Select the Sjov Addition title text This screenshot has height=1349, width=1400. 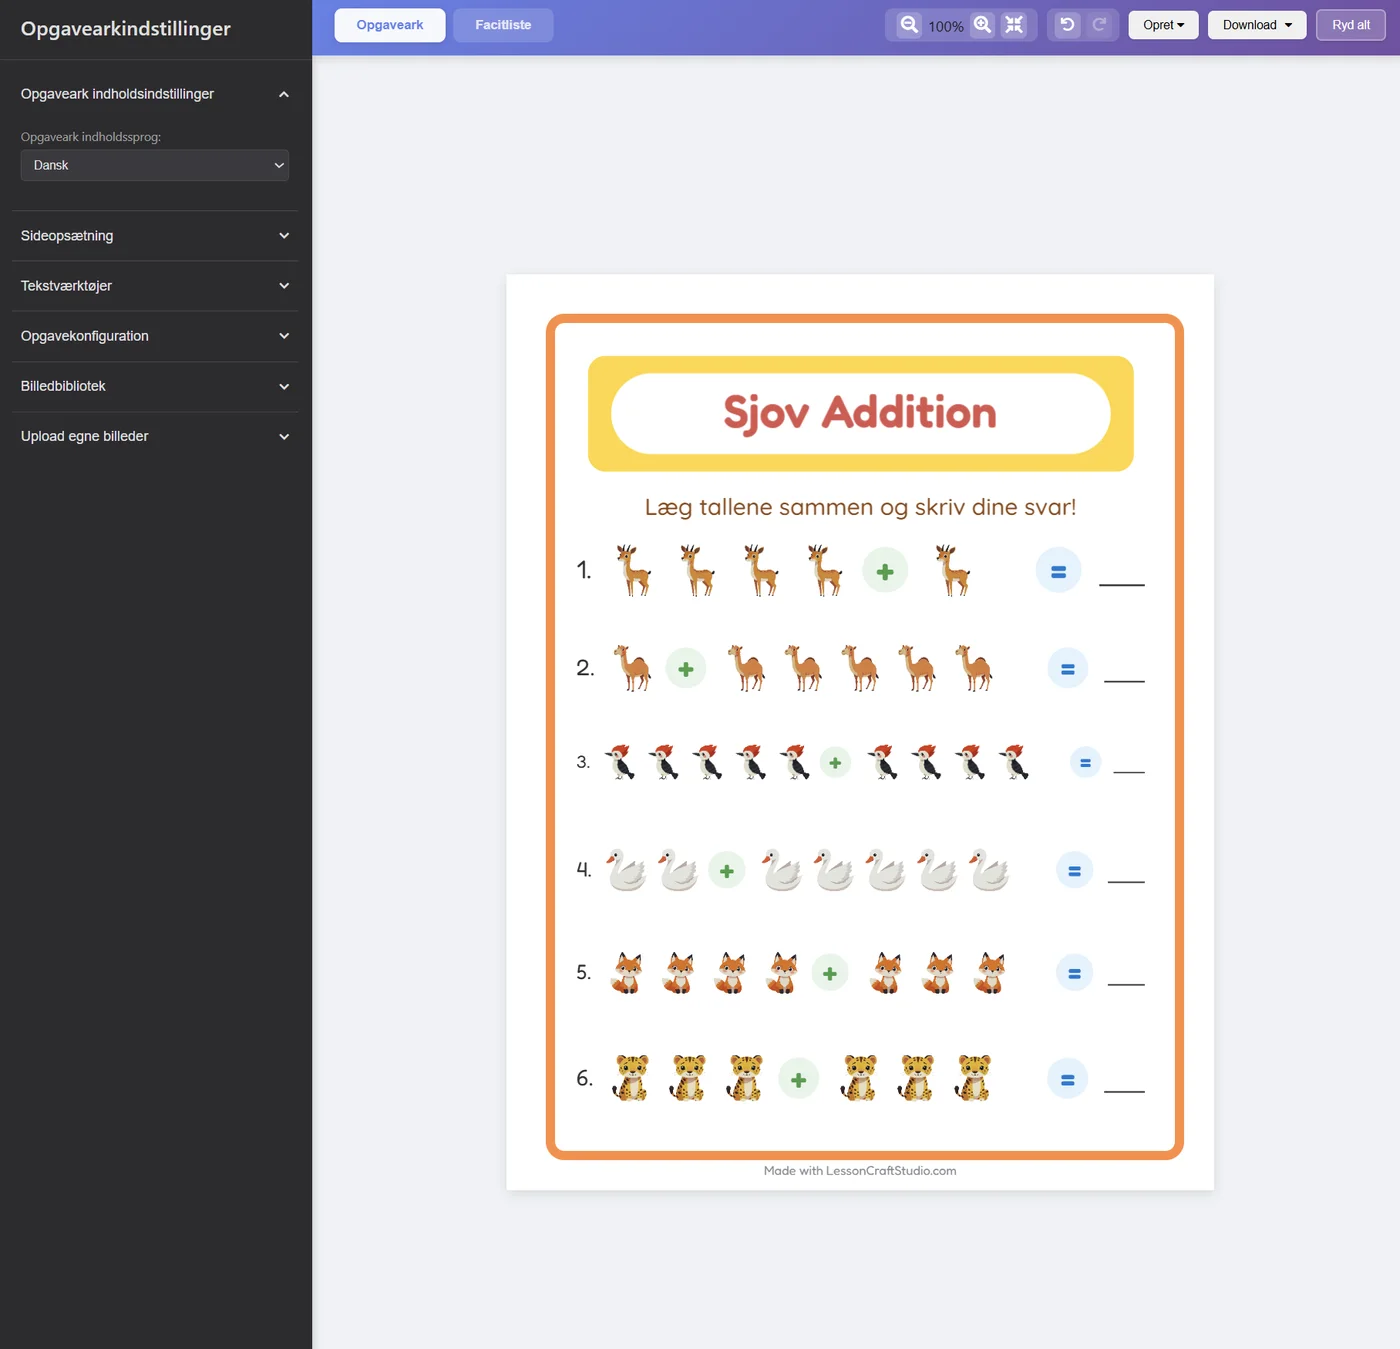coord(860,413)
